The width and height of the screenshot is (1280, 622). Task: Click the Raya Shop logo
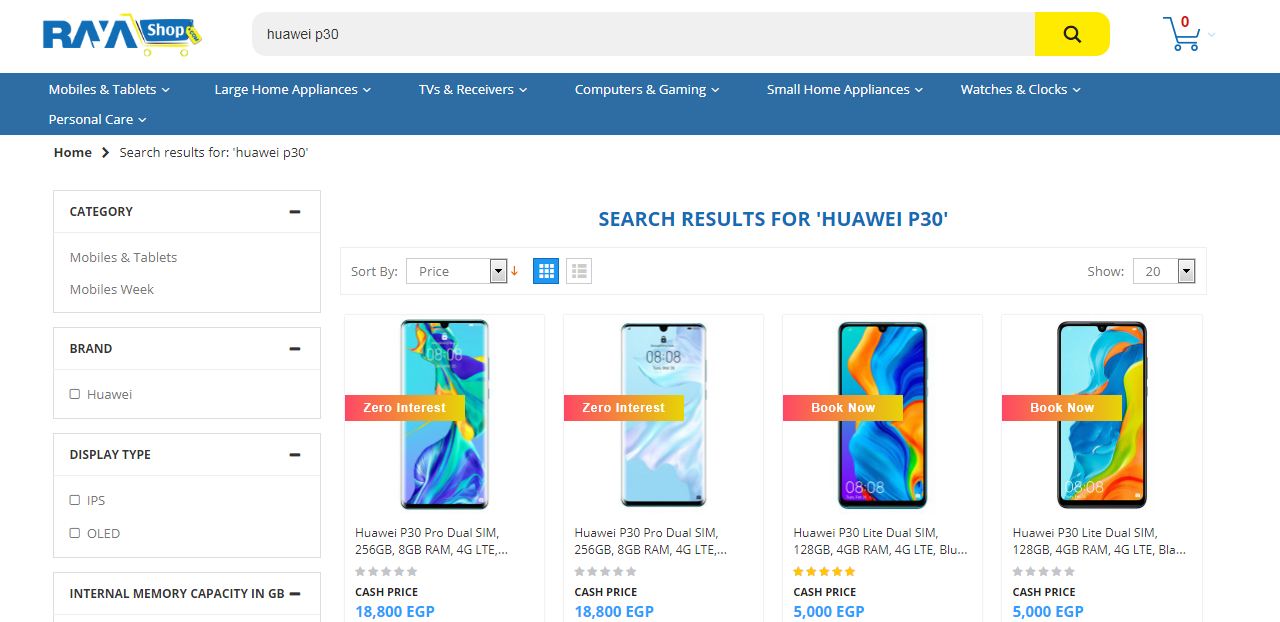pyautogui.click(x=122, y=34)
